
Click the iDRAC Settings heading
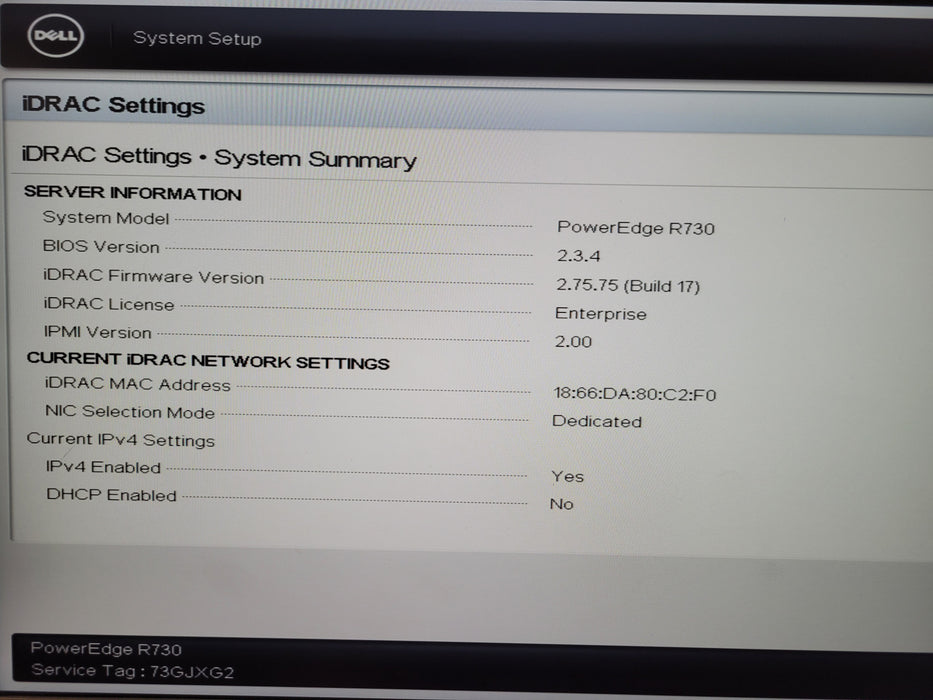[113, 105]
